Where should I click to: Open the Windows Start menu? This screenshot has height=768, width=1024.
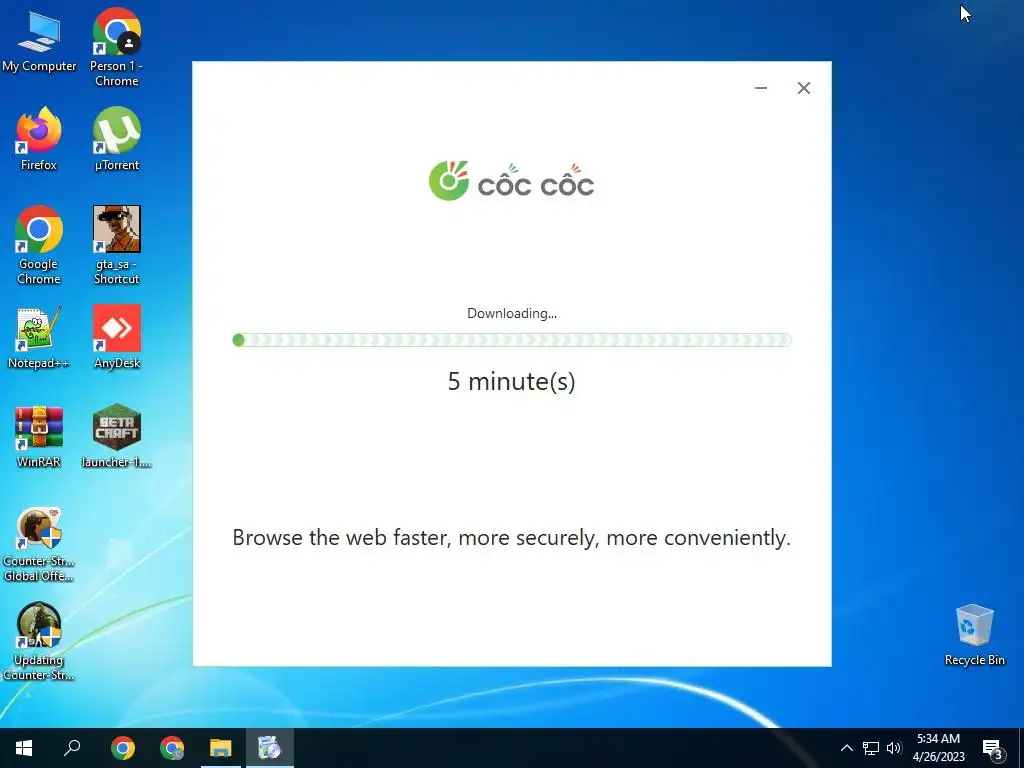(x=24, y=748)
